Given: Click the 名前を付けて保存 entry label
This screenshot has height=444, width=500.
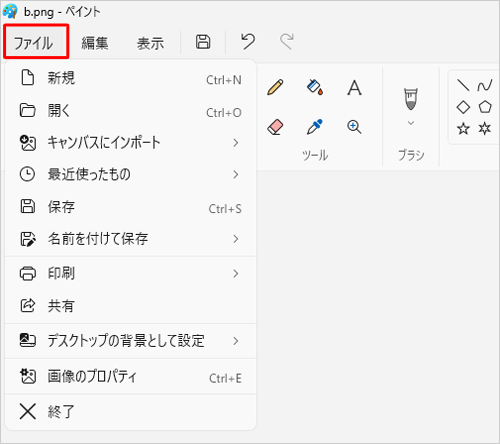Looking at the screenshot, I should pyautogui.click(x=98, y=239).
